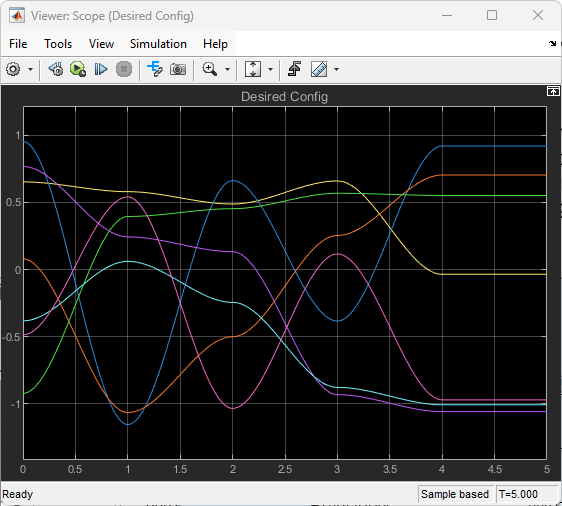Viewport: 562px width, 506px height.
Task: Take a snapshot with camera icon
Action: coord(178,69)
